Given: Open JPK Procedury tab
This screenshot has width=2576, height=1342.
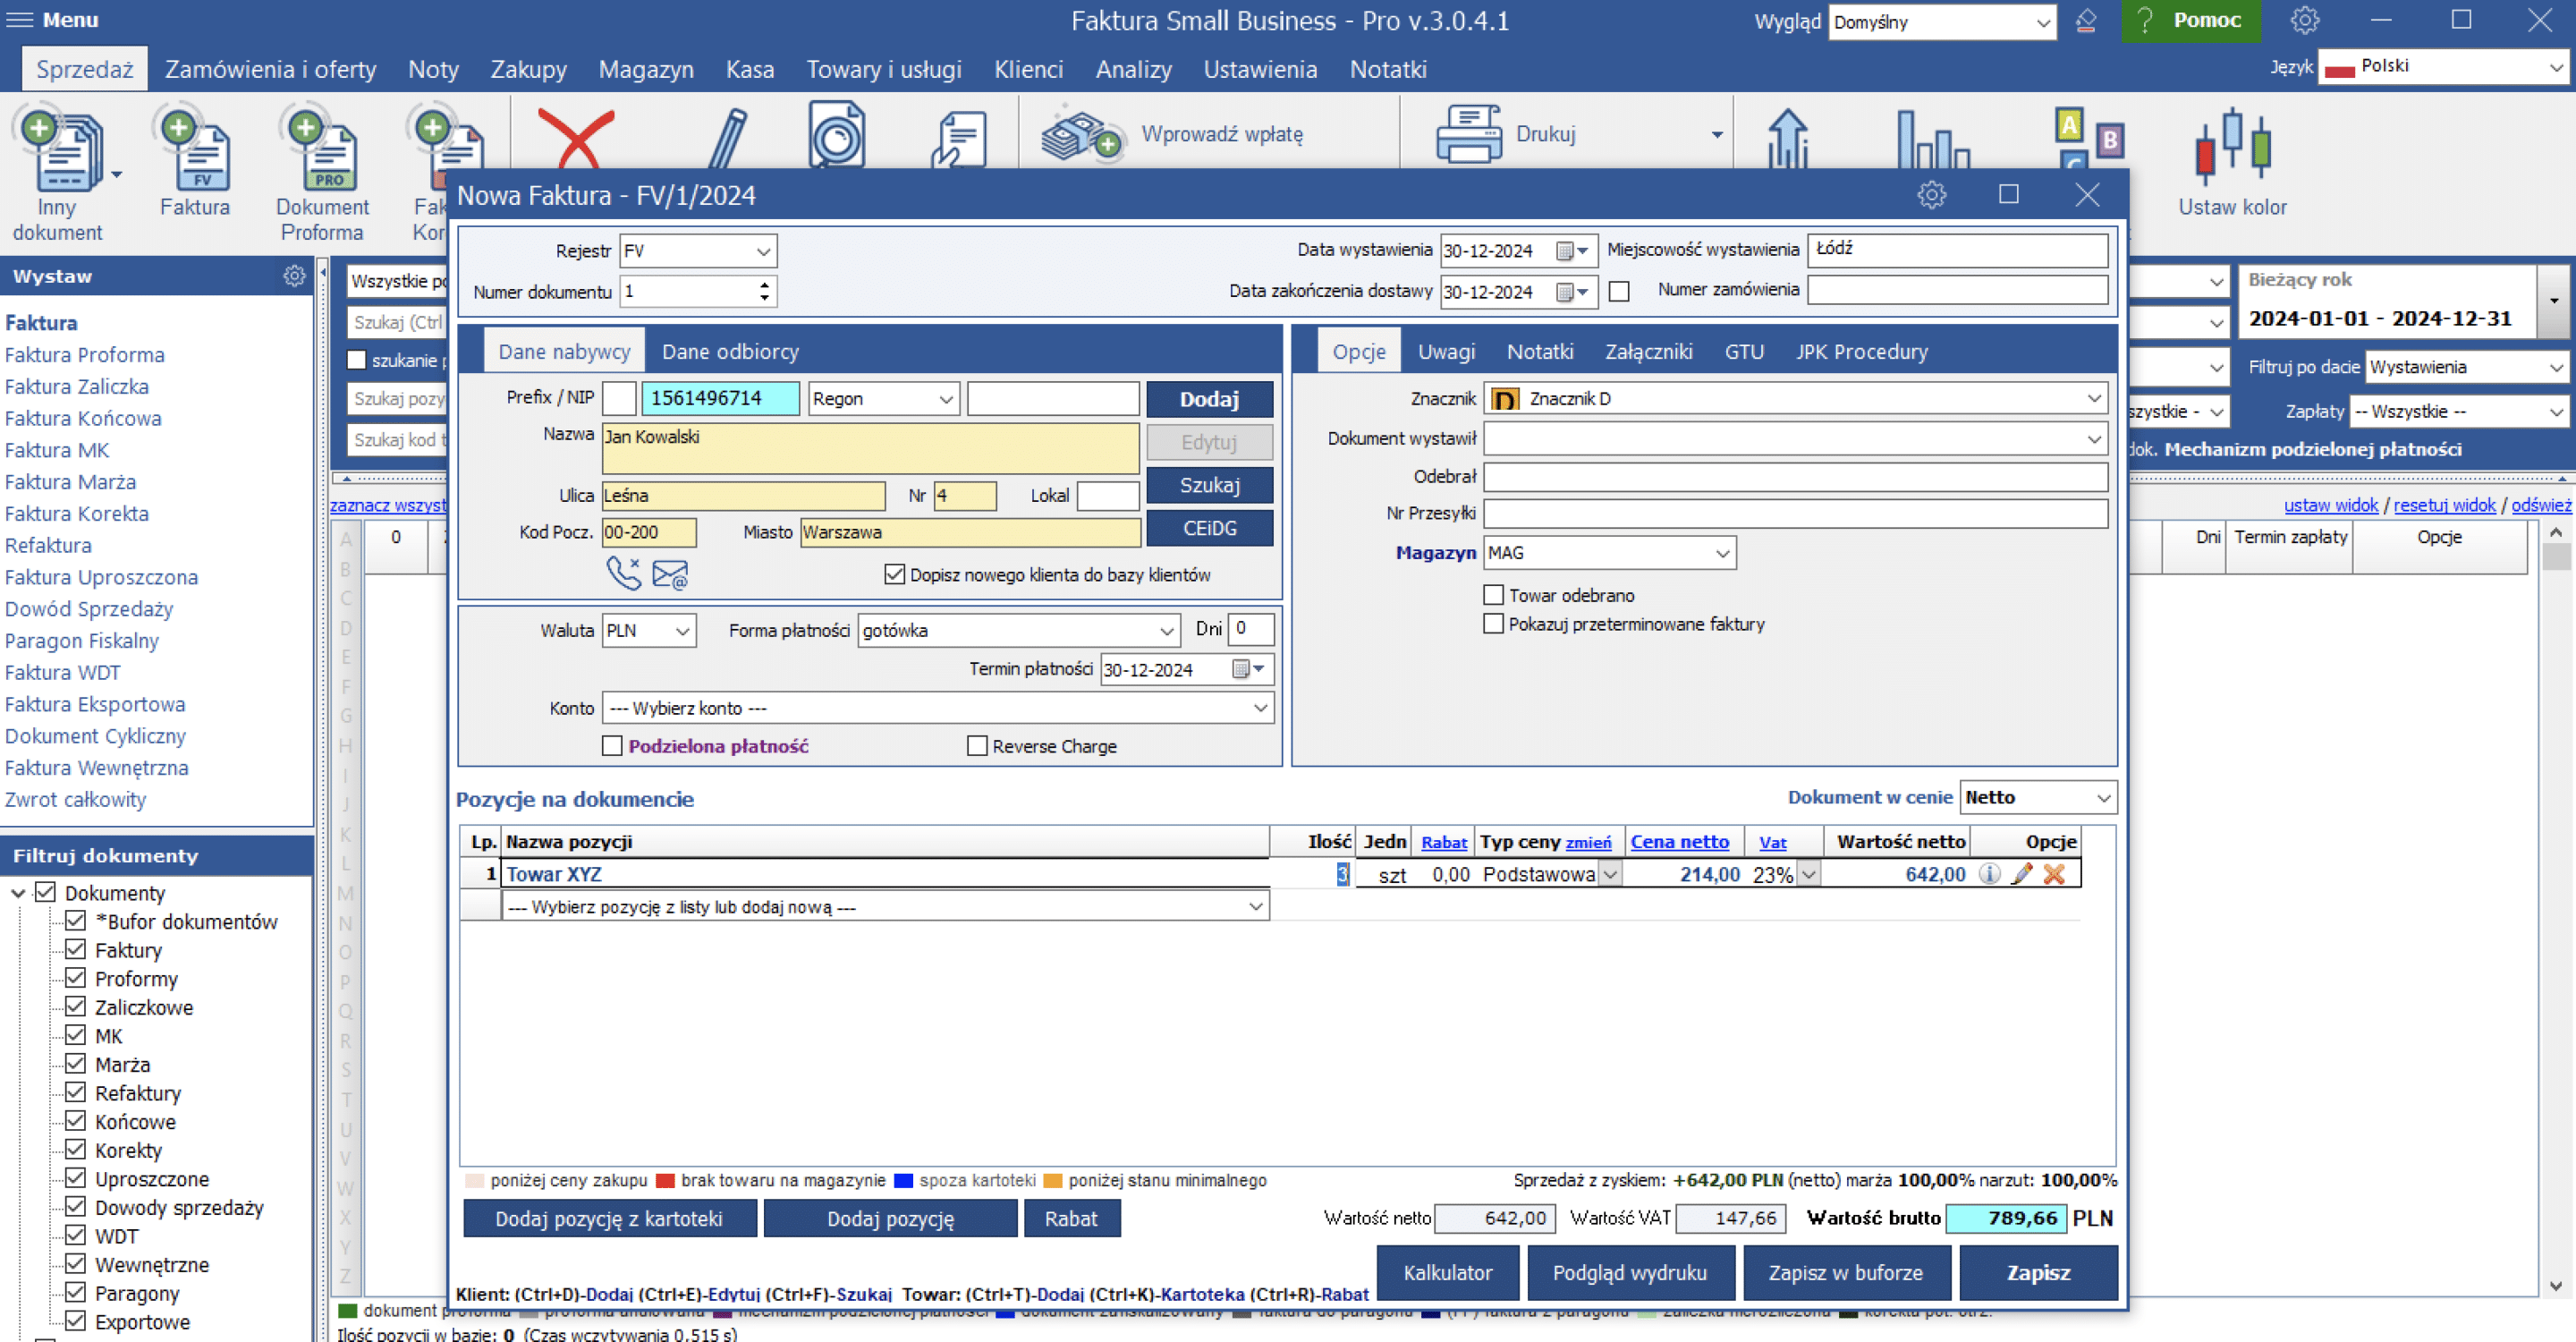Looking at the screenshot, I should tap(1861, 352).
